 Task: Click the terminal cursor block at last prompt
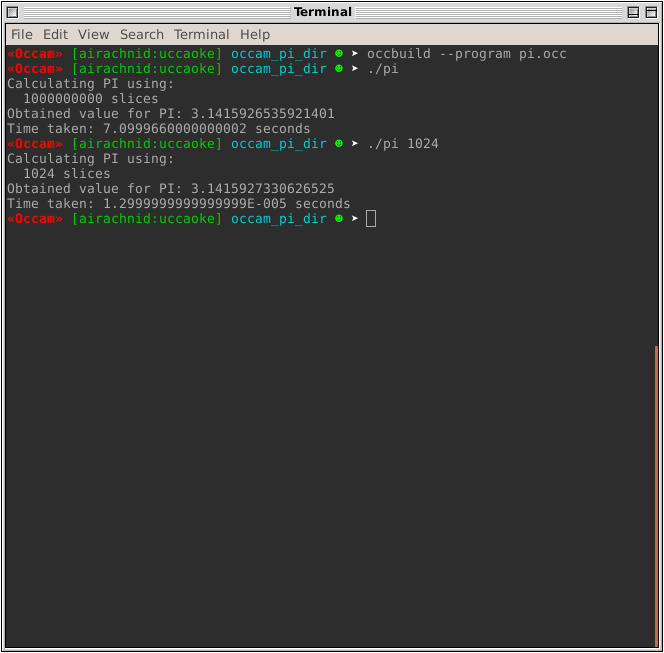click(371, 219)
